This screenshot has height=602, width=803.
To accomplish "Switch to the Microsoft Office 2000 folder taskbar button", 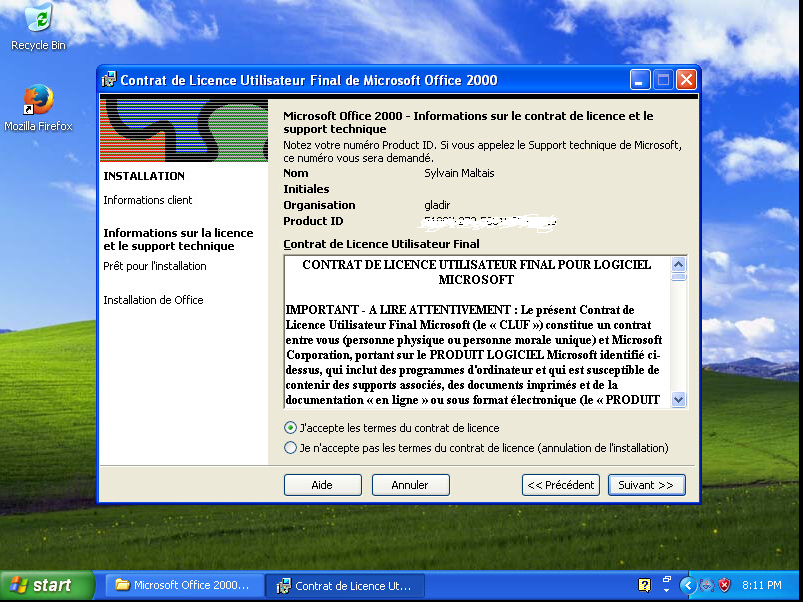I will pos(184,585).
